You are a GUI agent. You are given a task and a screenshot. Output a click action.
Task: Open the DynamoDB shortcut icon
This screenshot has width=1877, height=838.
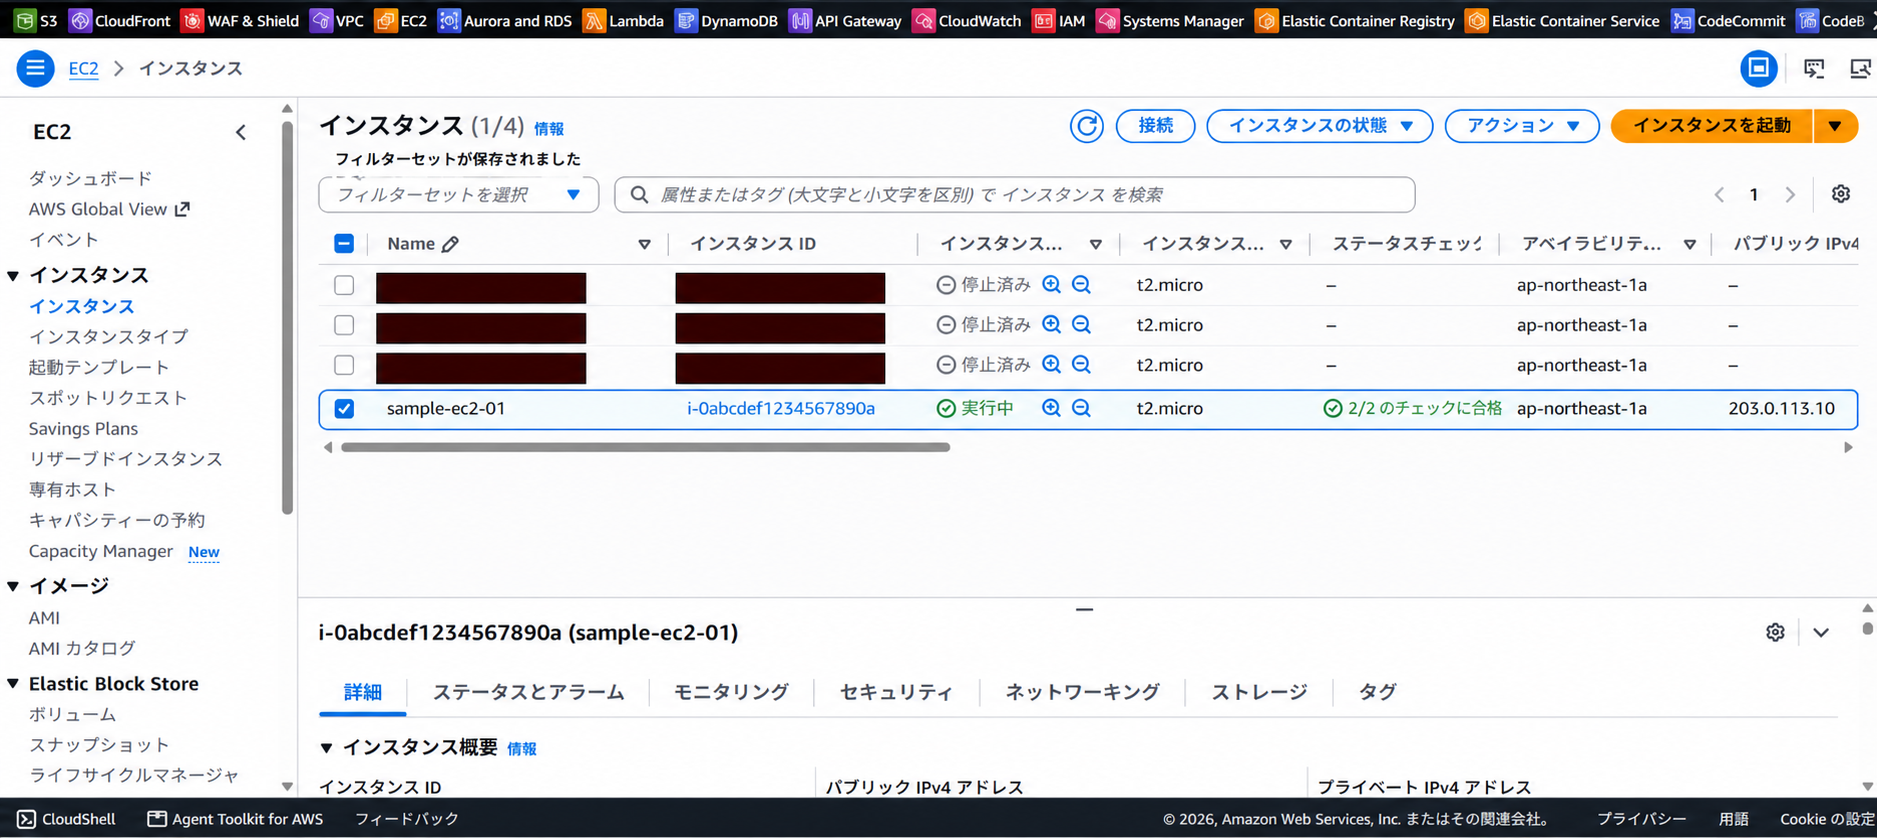click(686, 20)
